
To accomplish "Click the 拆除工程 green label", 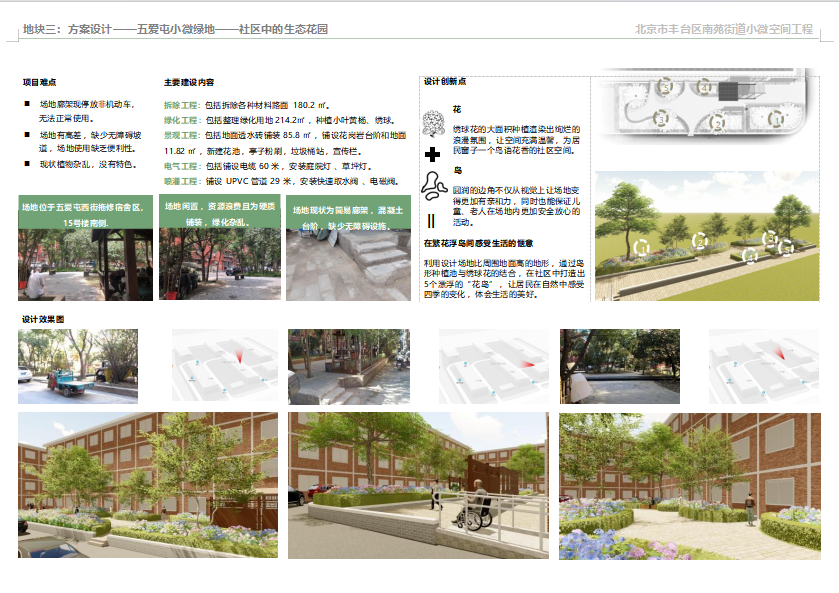I will click(180, 104).
